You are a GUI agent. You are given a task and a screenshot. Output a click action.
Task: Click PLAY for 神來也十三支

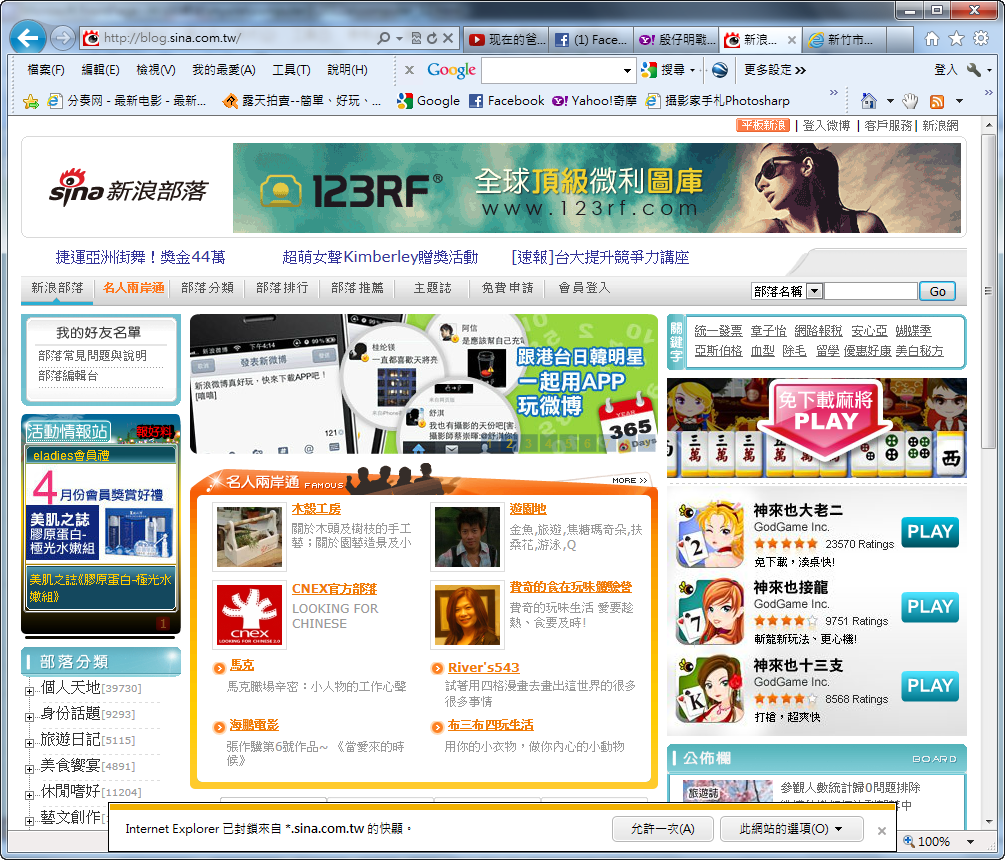(929, 686)
